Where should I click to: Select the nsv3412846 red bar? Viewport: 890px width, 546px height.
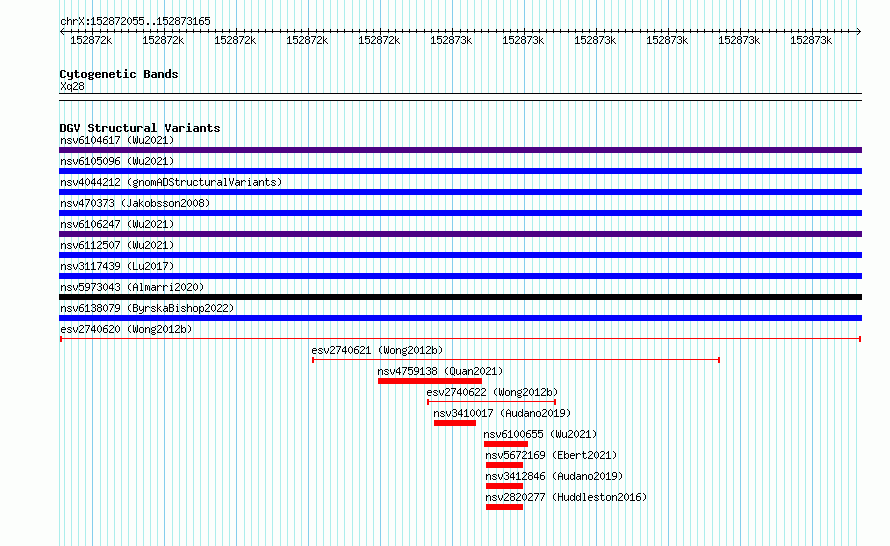pyautogui.click(x=505, y=486)
